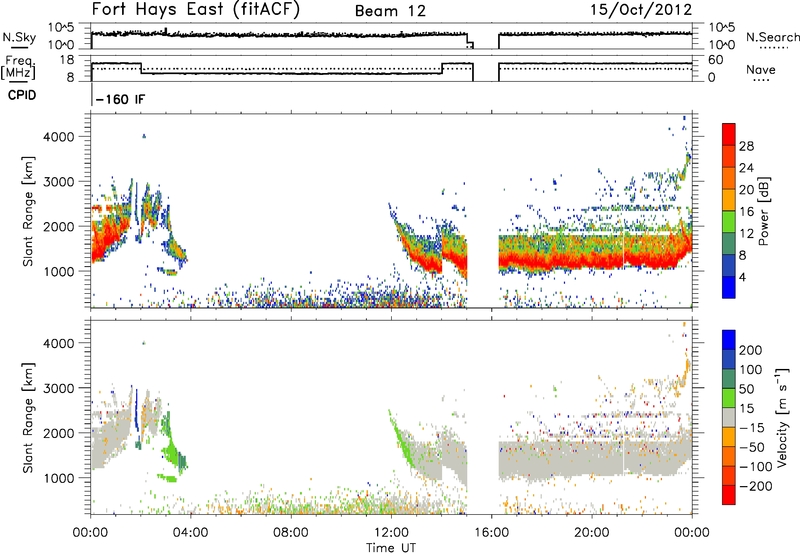Click the "04:00" time axis label

click(190, 533)
